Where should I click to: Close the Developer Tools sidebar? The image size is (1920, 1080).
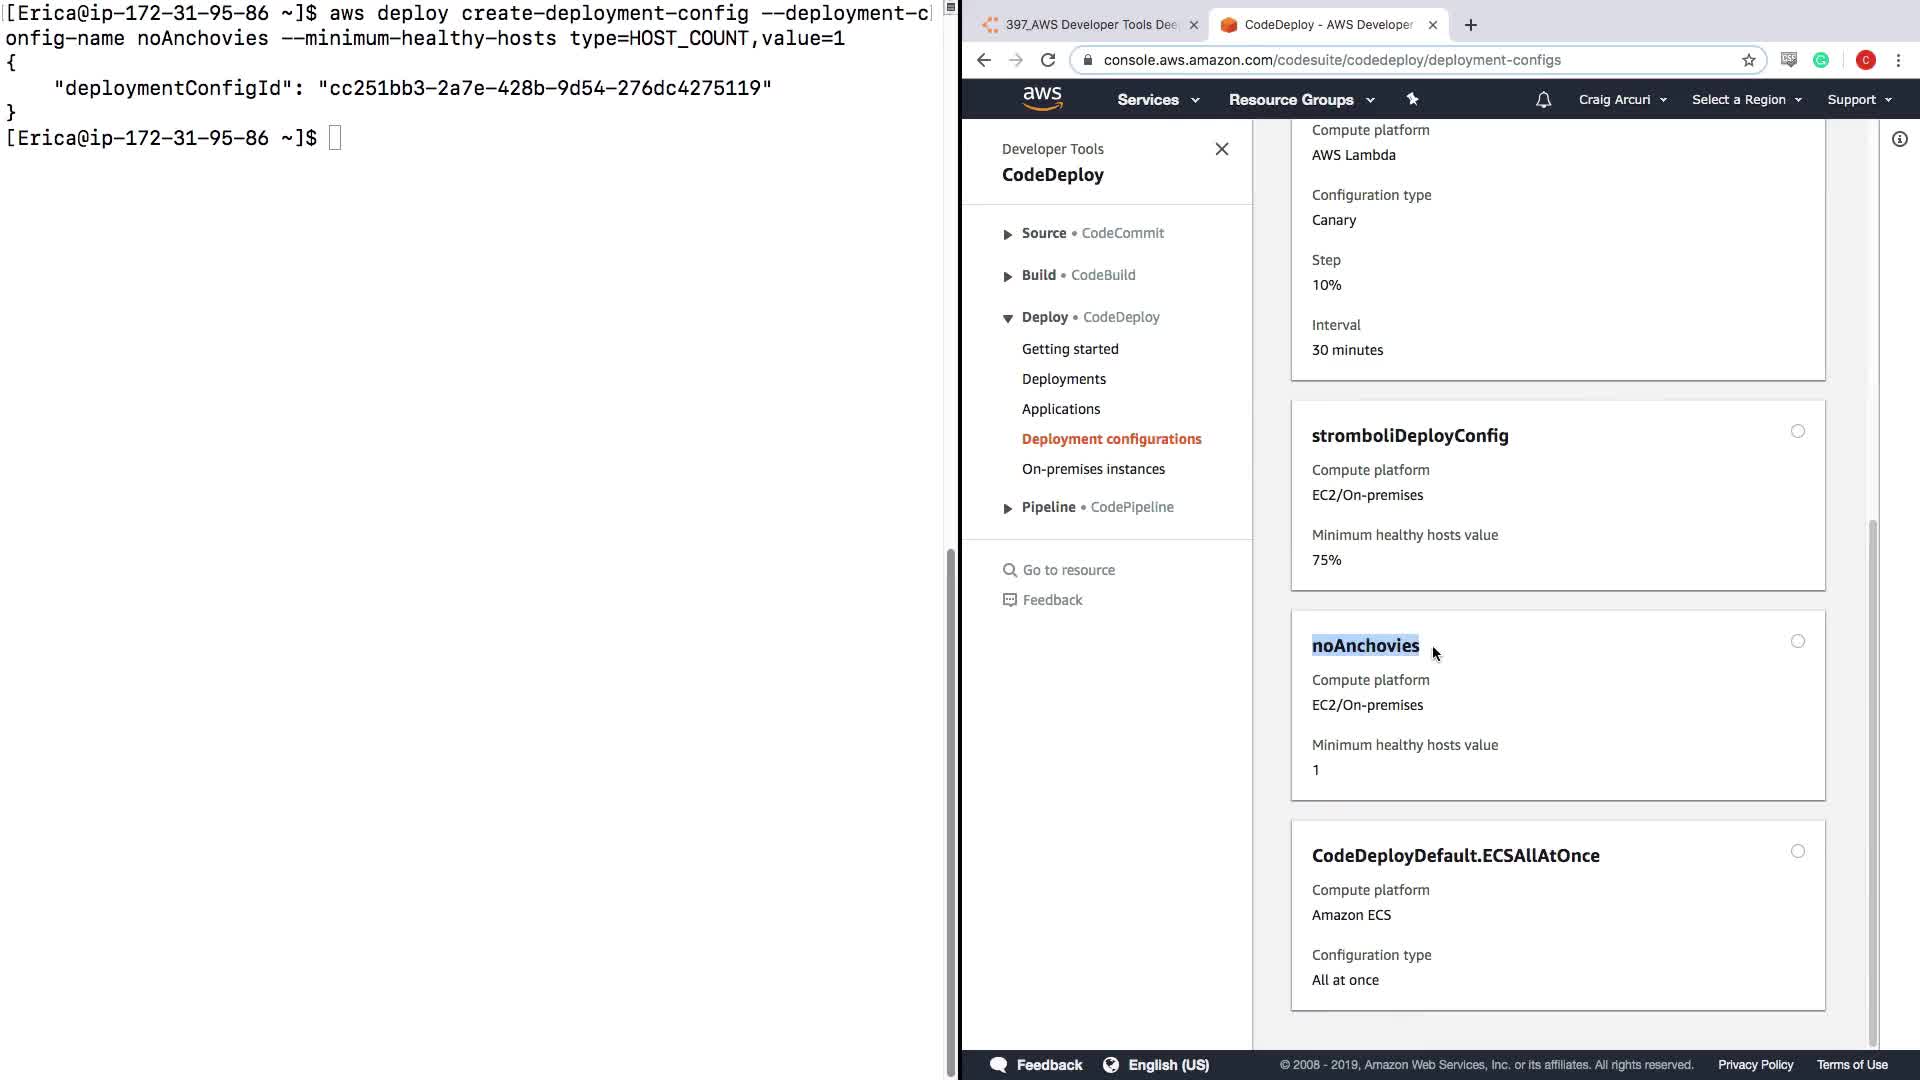click(1221, 149)
